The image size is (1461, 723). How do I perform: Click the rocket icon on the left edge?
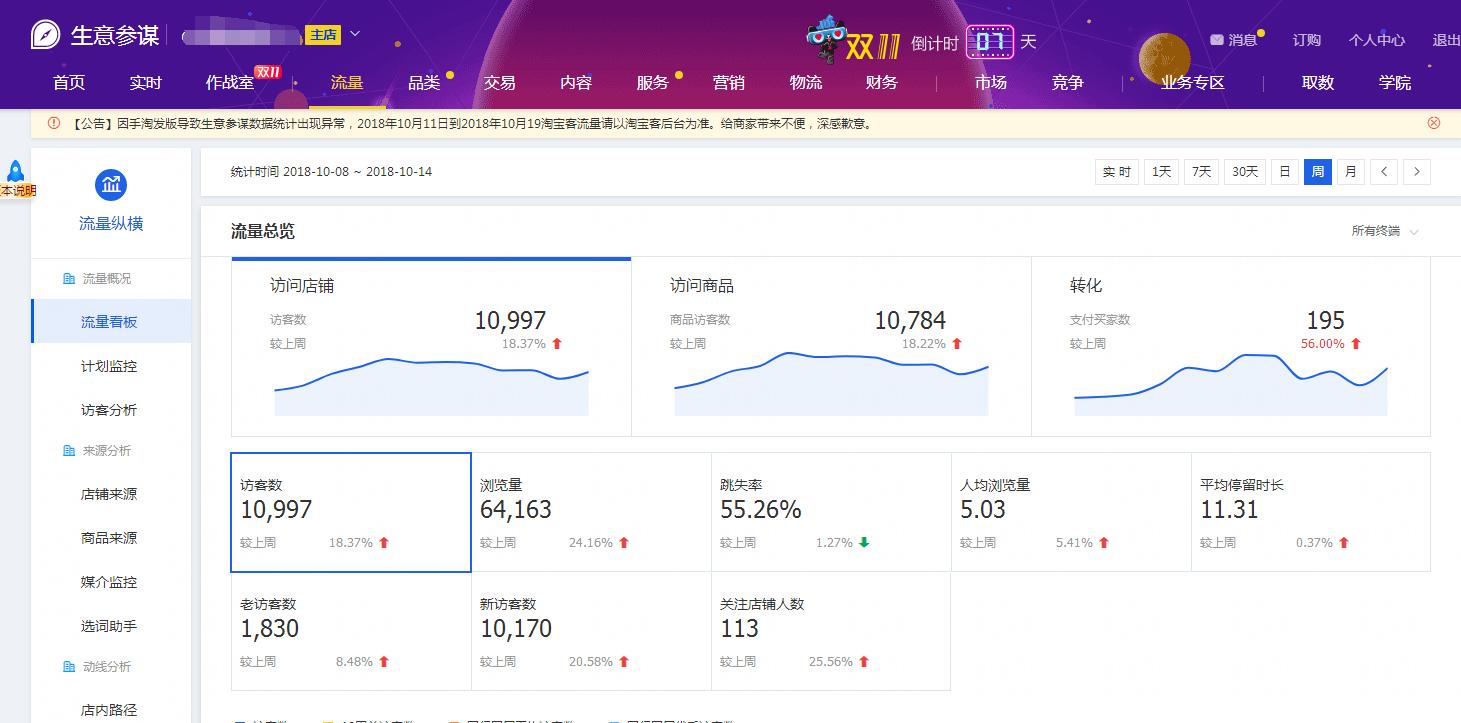tap(16, 171)
